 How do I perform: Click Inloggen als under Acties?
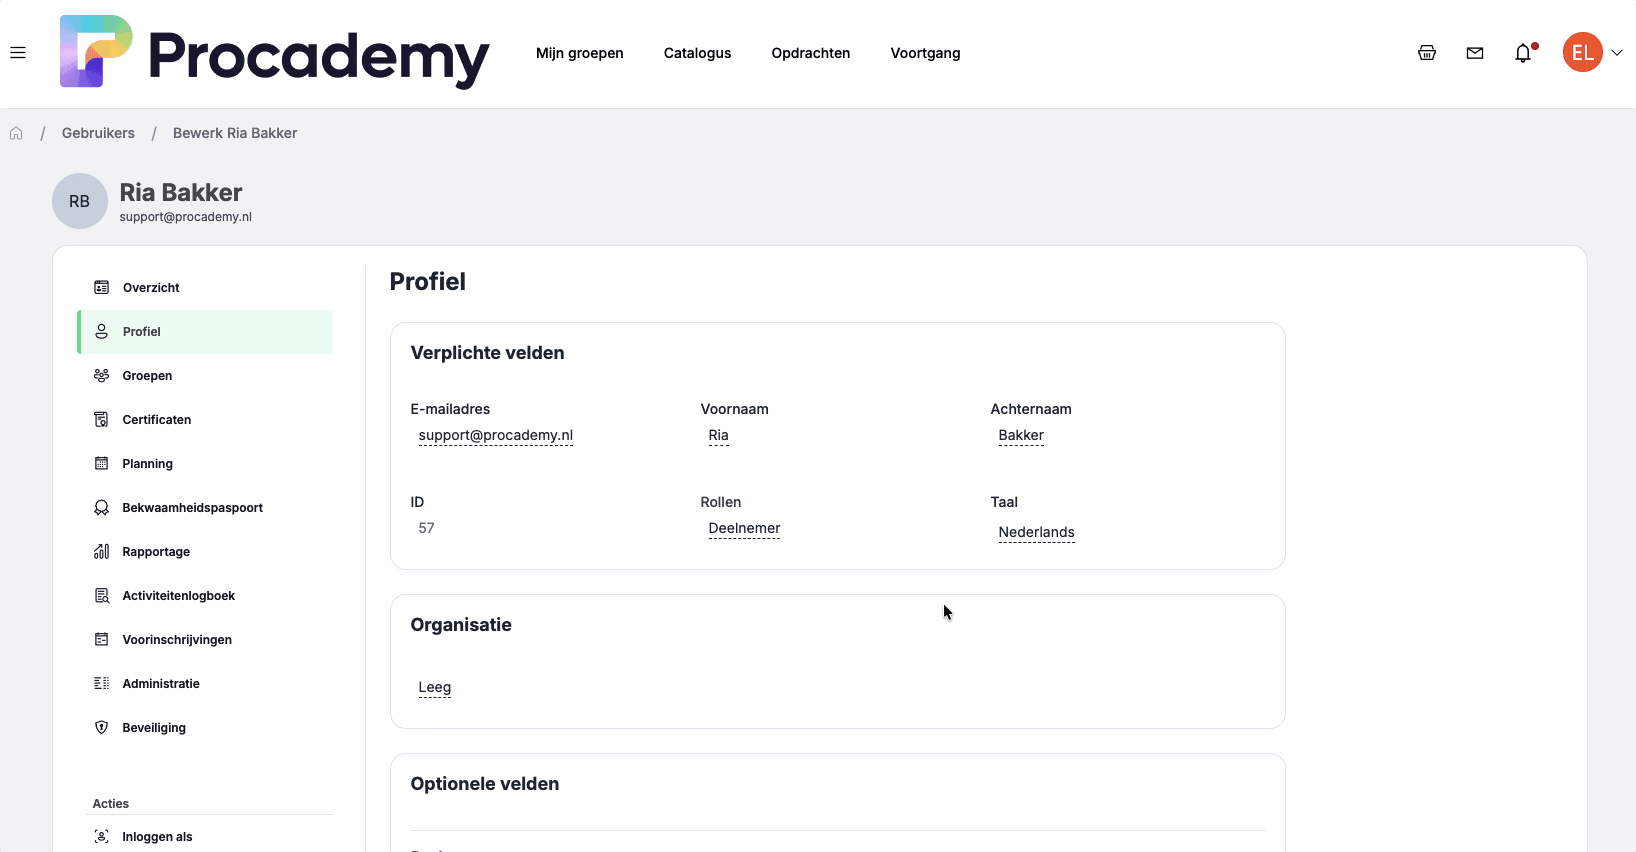[x=157, y=837]
